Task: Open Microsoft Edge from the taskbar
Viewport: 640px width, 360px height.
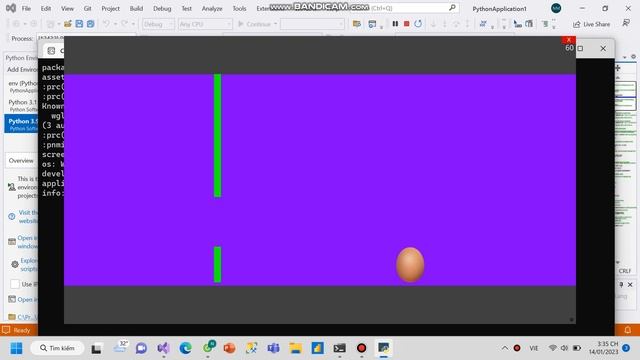Action: tap(185, 348)
